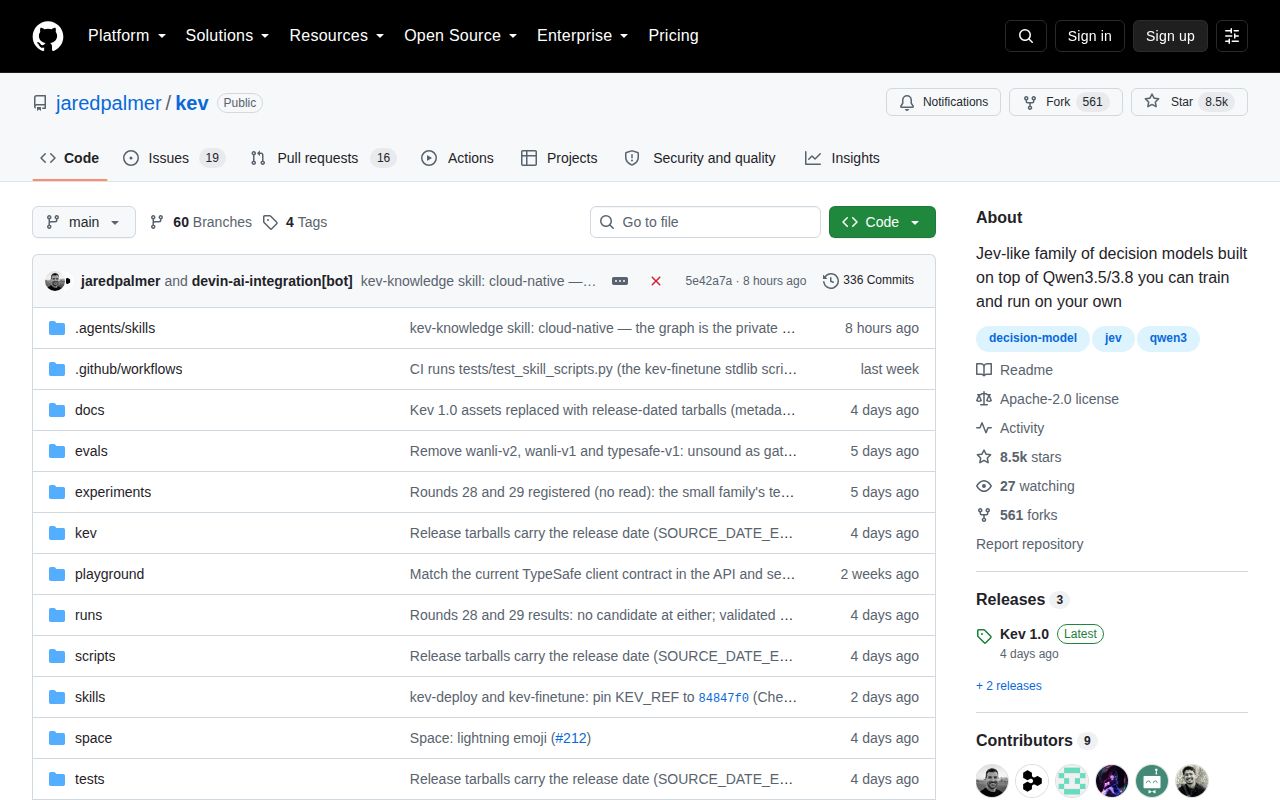
Task: Open the Insights tab
Action: [842, 158]
